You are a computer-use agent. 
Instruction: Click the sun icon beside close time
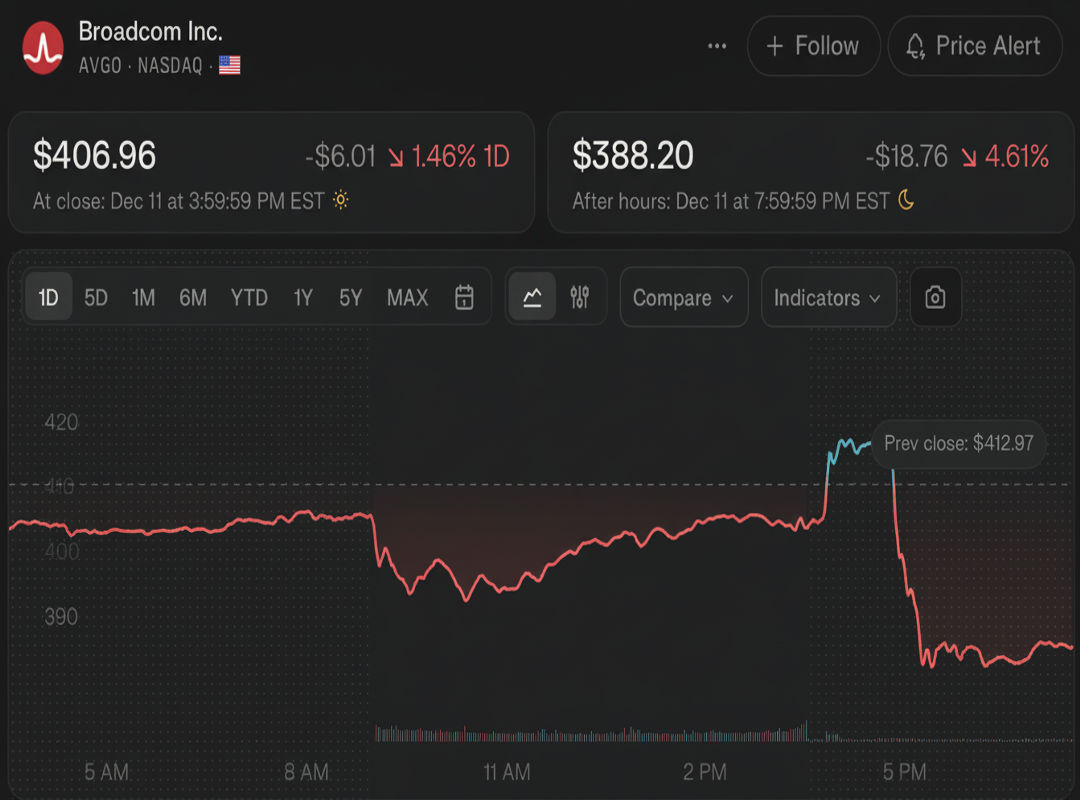click(341, 201)
